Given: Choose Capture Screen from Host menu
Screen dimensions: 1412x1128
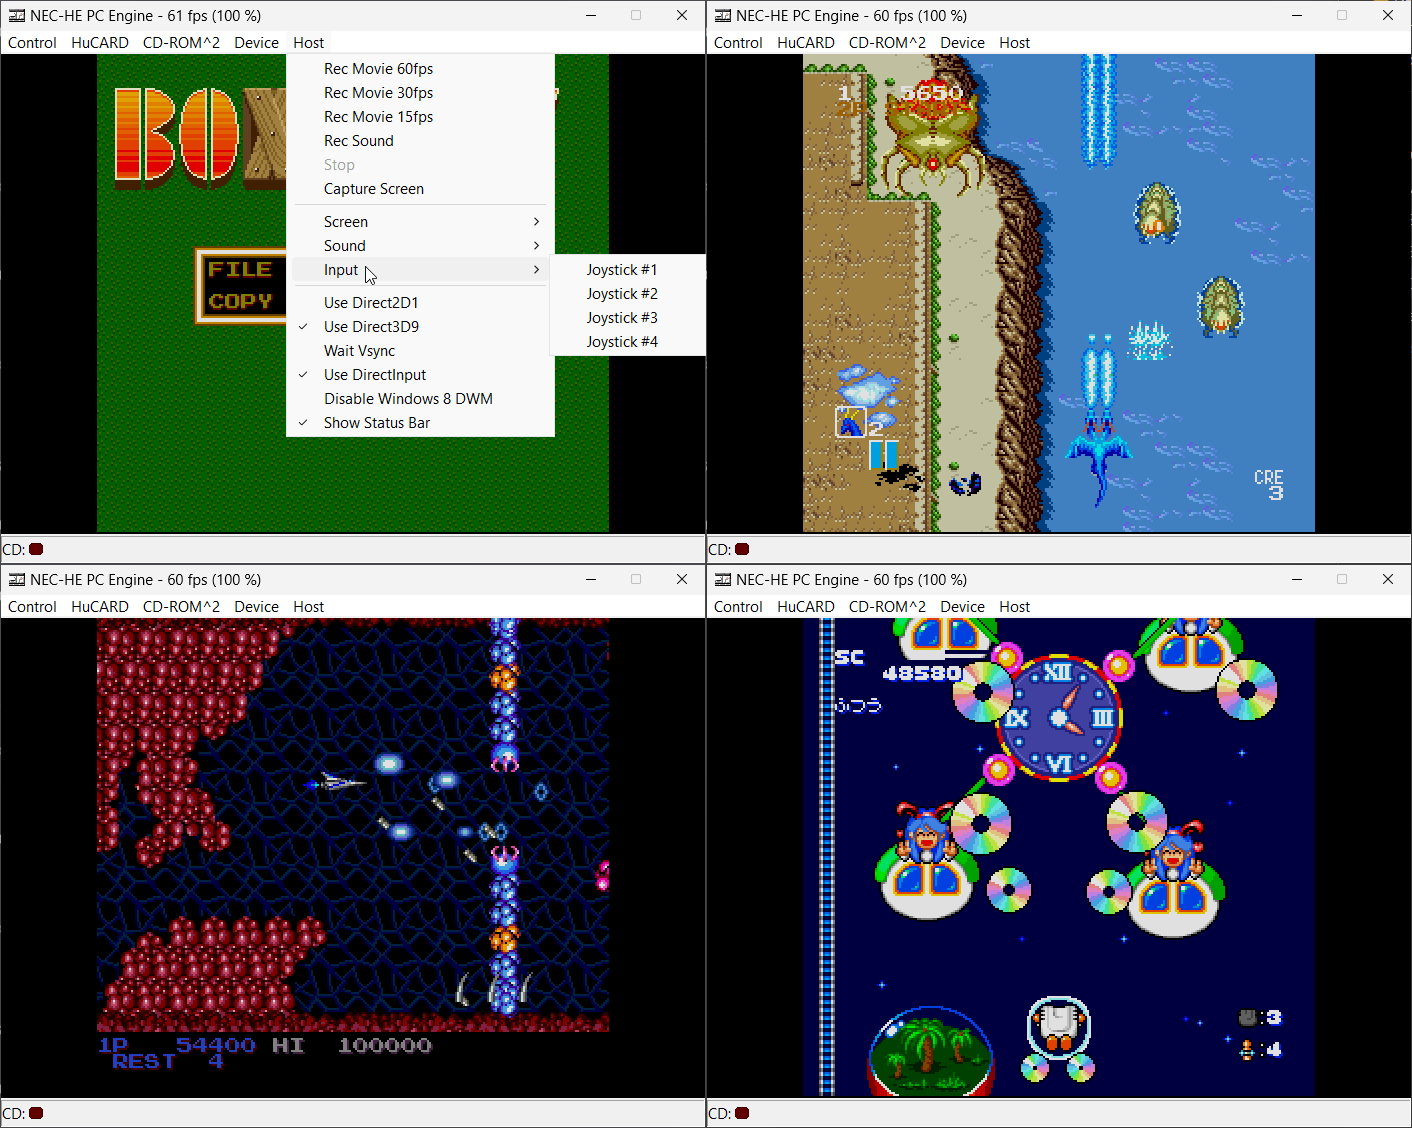Looking at the screenshot, I should point(373,189).
